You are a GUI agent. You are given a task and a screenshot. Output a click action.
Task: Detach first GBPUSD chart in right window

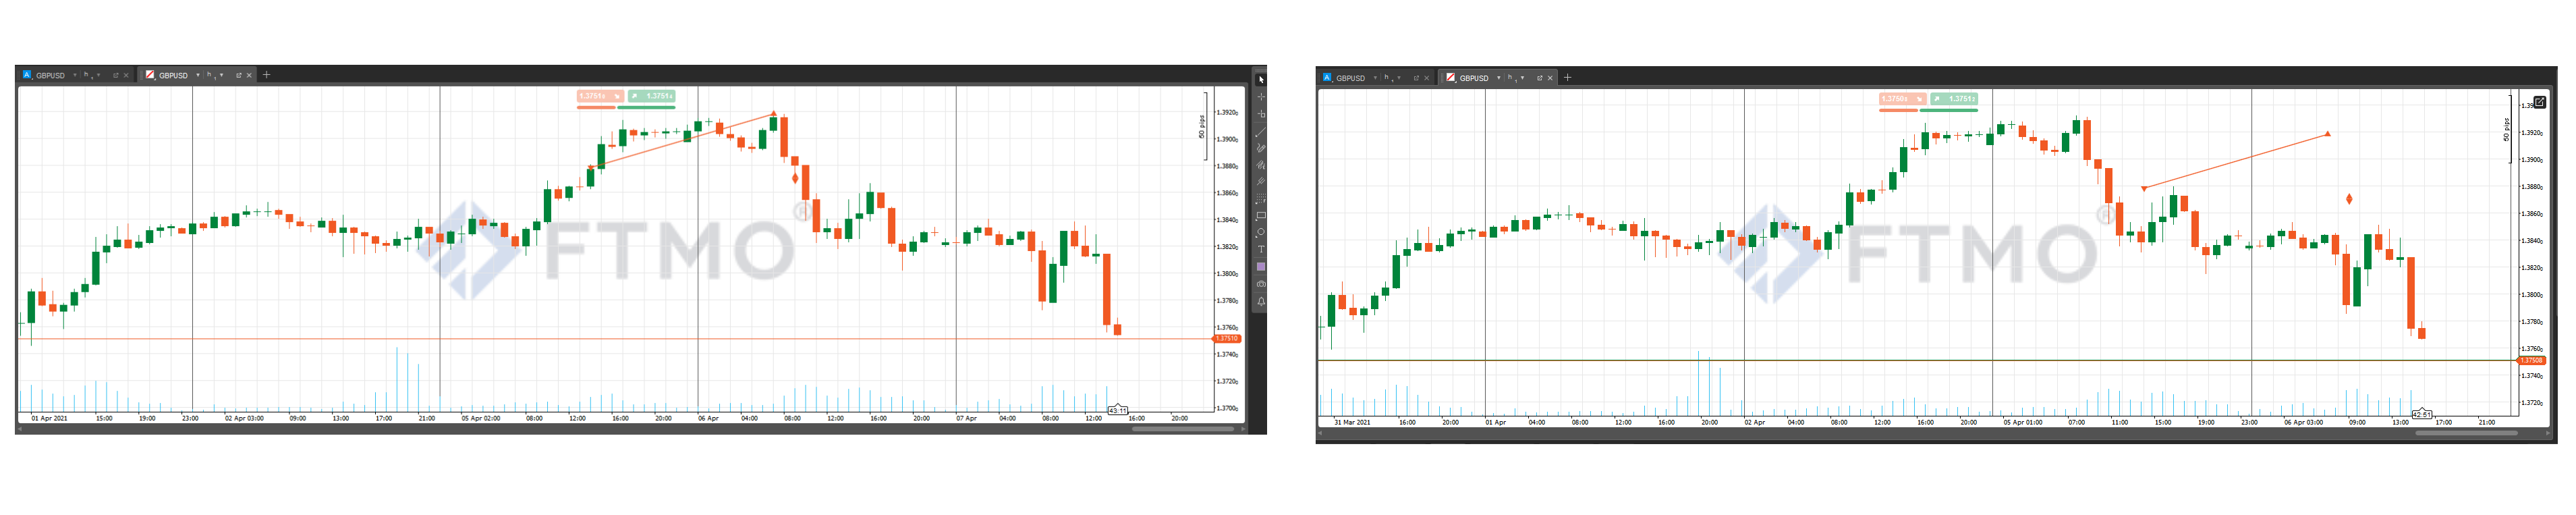click(x=1417, y=79)
